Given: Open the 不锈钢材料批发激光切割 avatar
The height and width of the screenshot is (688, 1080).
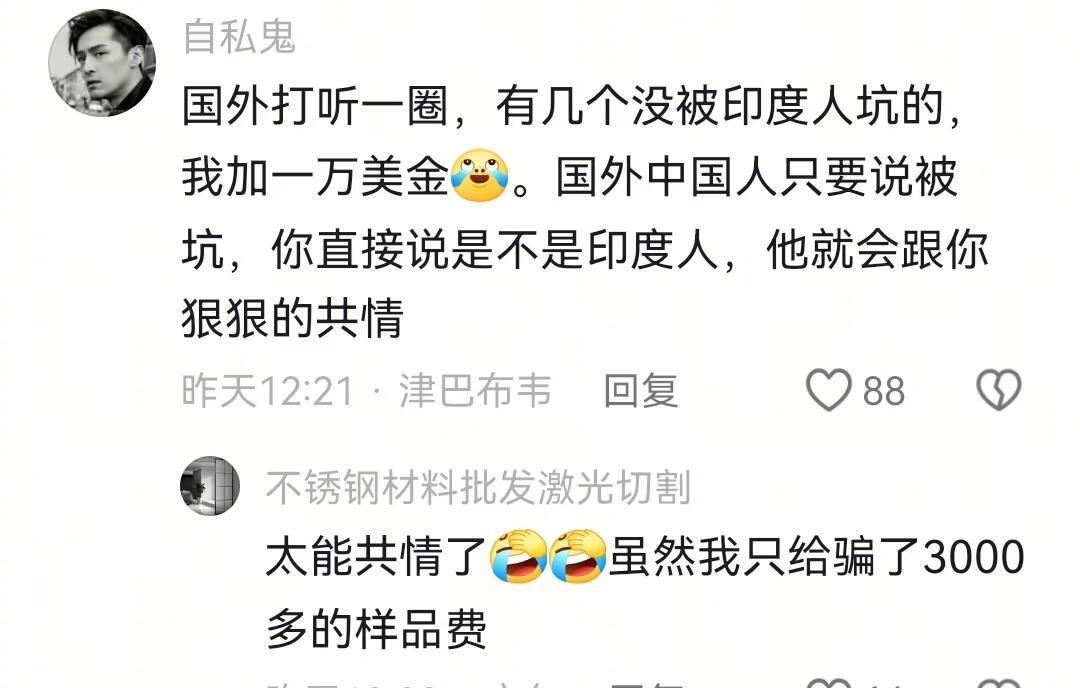Looking at the screenshot, I should (x=209, y=486).
